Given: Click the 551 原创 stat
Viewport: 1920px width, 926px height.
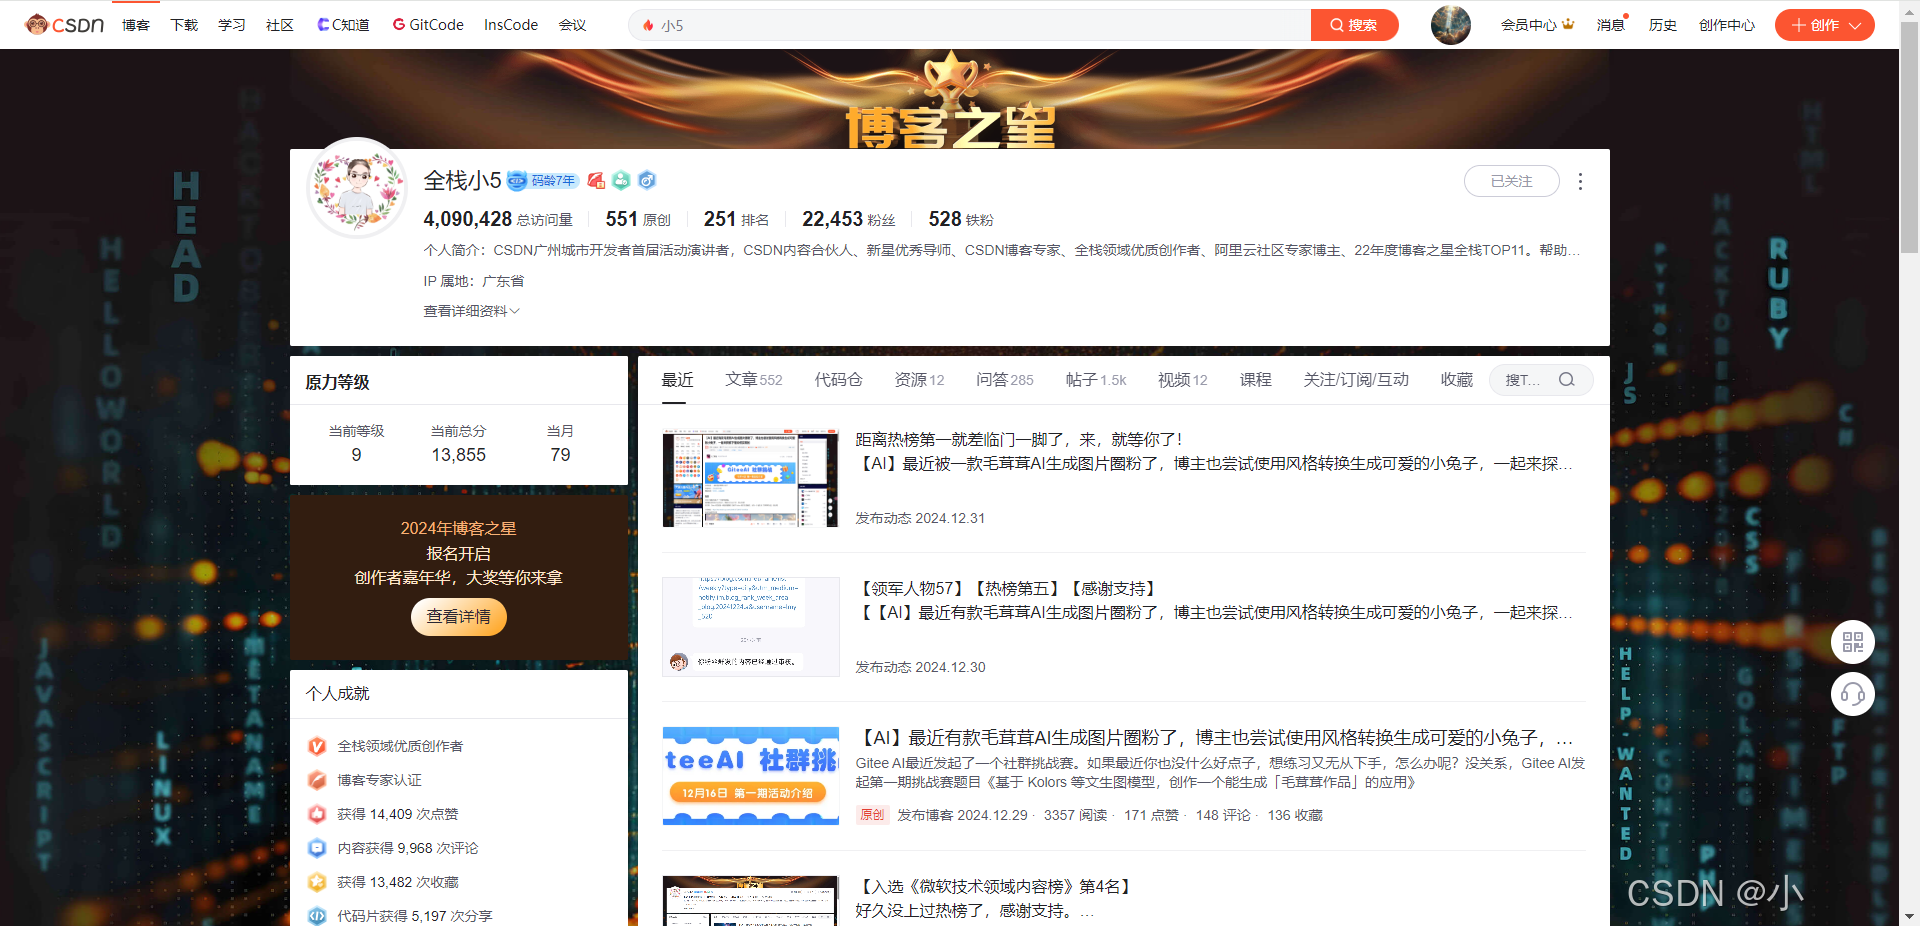Looking at the screenshot, I should pos(638,219).
